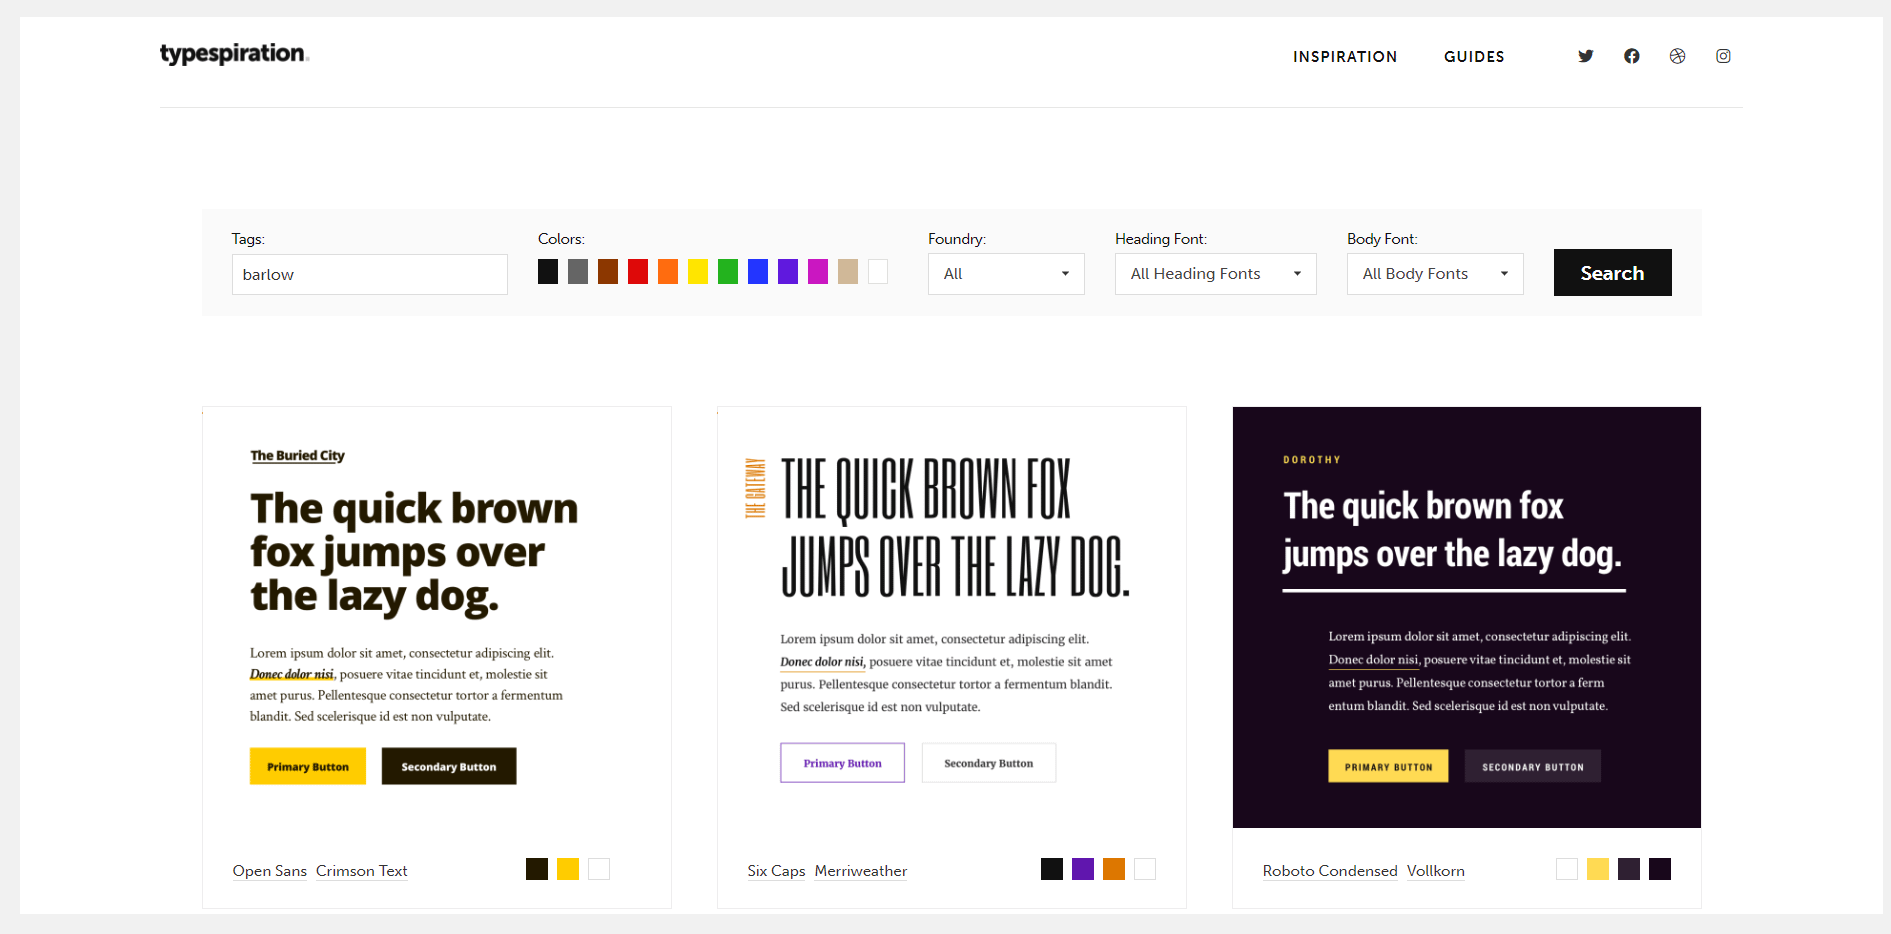Click SECONDARY BUTTON in Dorothy sample
The width and height of the screenshot is (1891, 934).
tap(1533, 766)
